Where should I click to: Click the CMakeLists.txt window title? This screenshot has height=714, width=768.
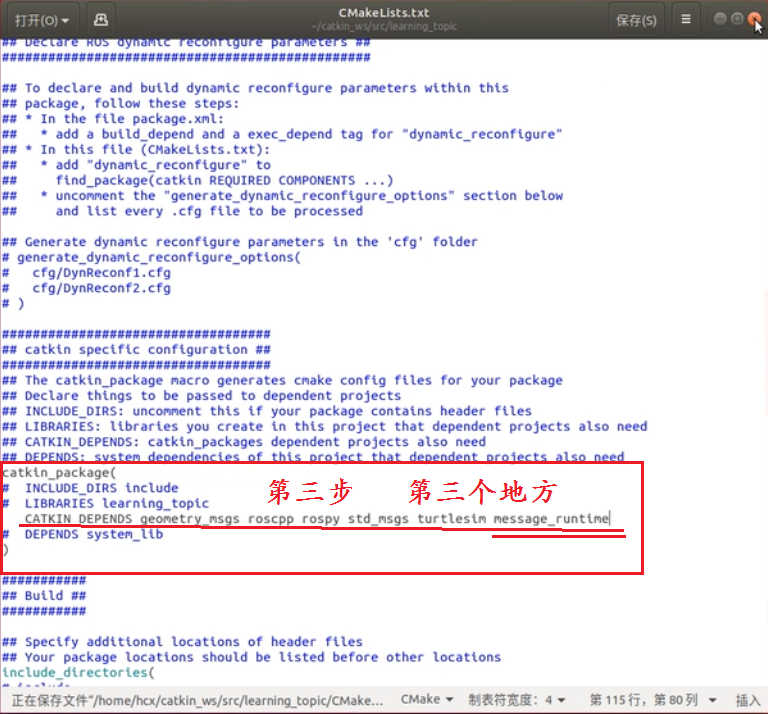pyautogui.click(x=384, y=13)
